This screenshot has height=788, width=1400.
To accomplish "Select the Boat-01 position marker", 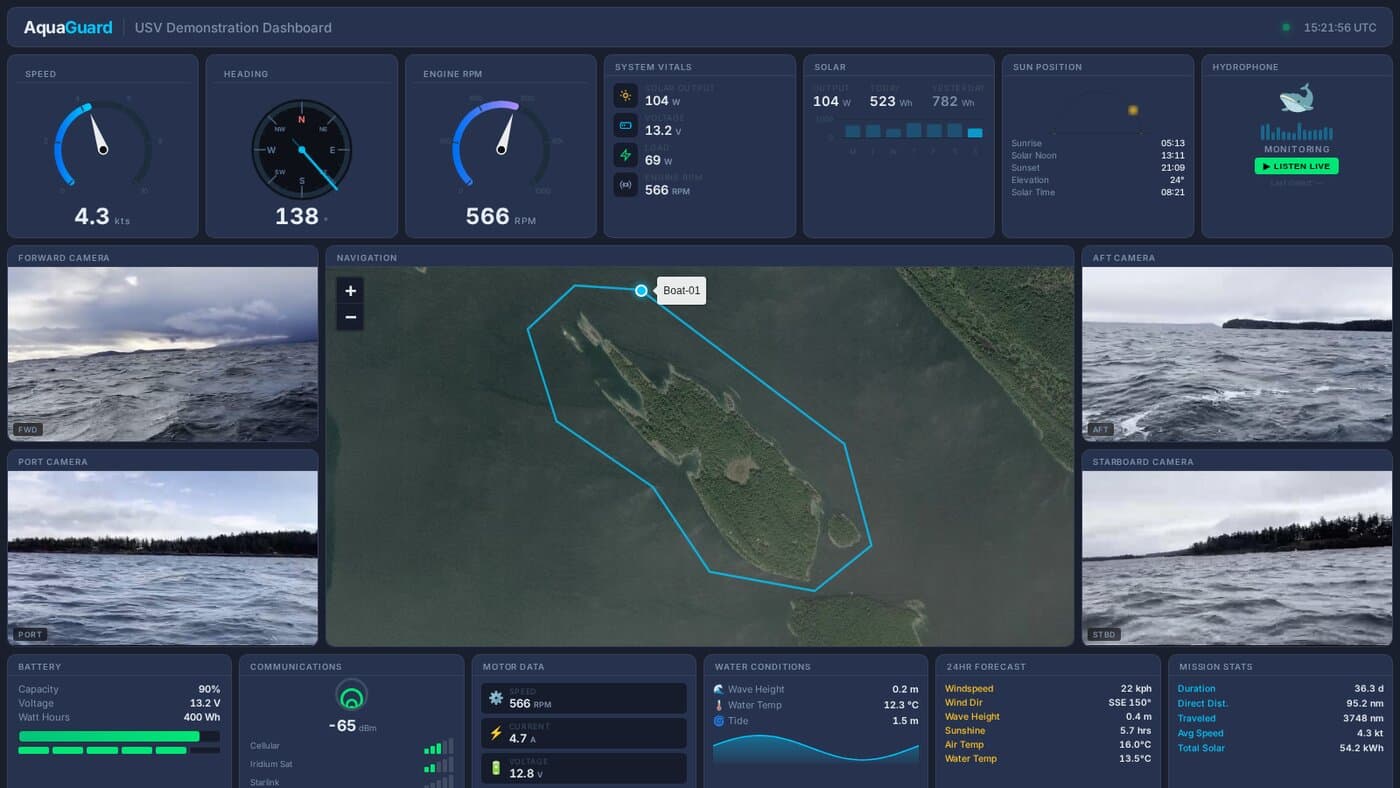I will [641, 291].
